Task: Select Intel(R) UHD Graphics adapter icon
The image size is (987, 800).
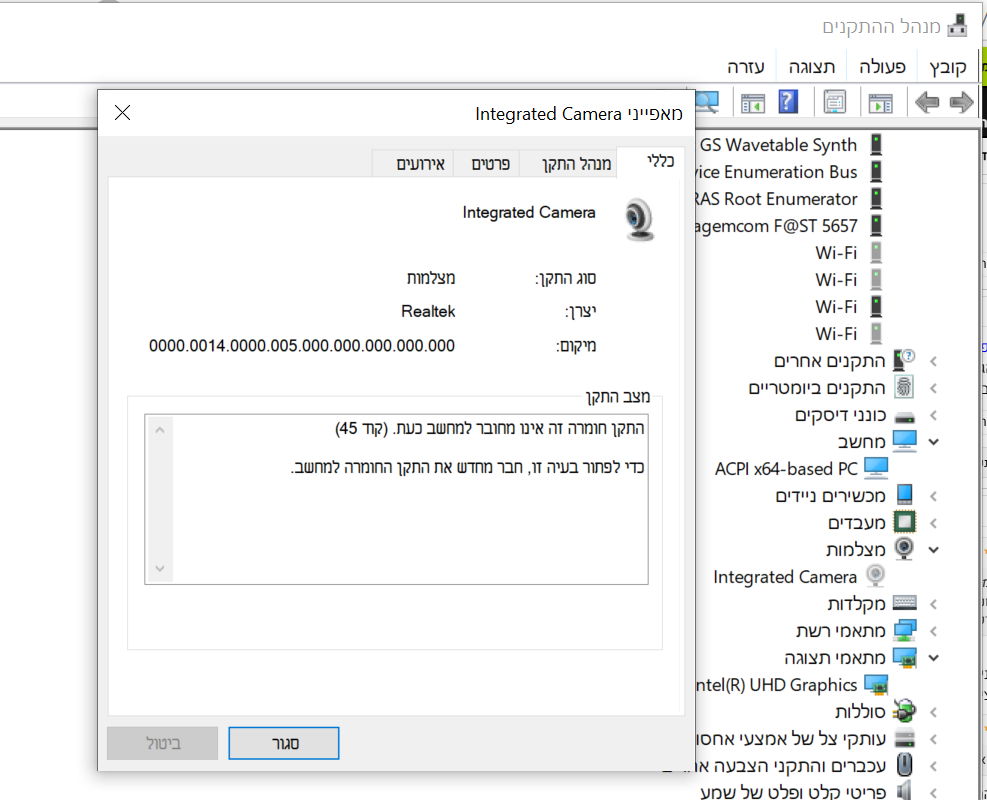Action: point(876,684)
